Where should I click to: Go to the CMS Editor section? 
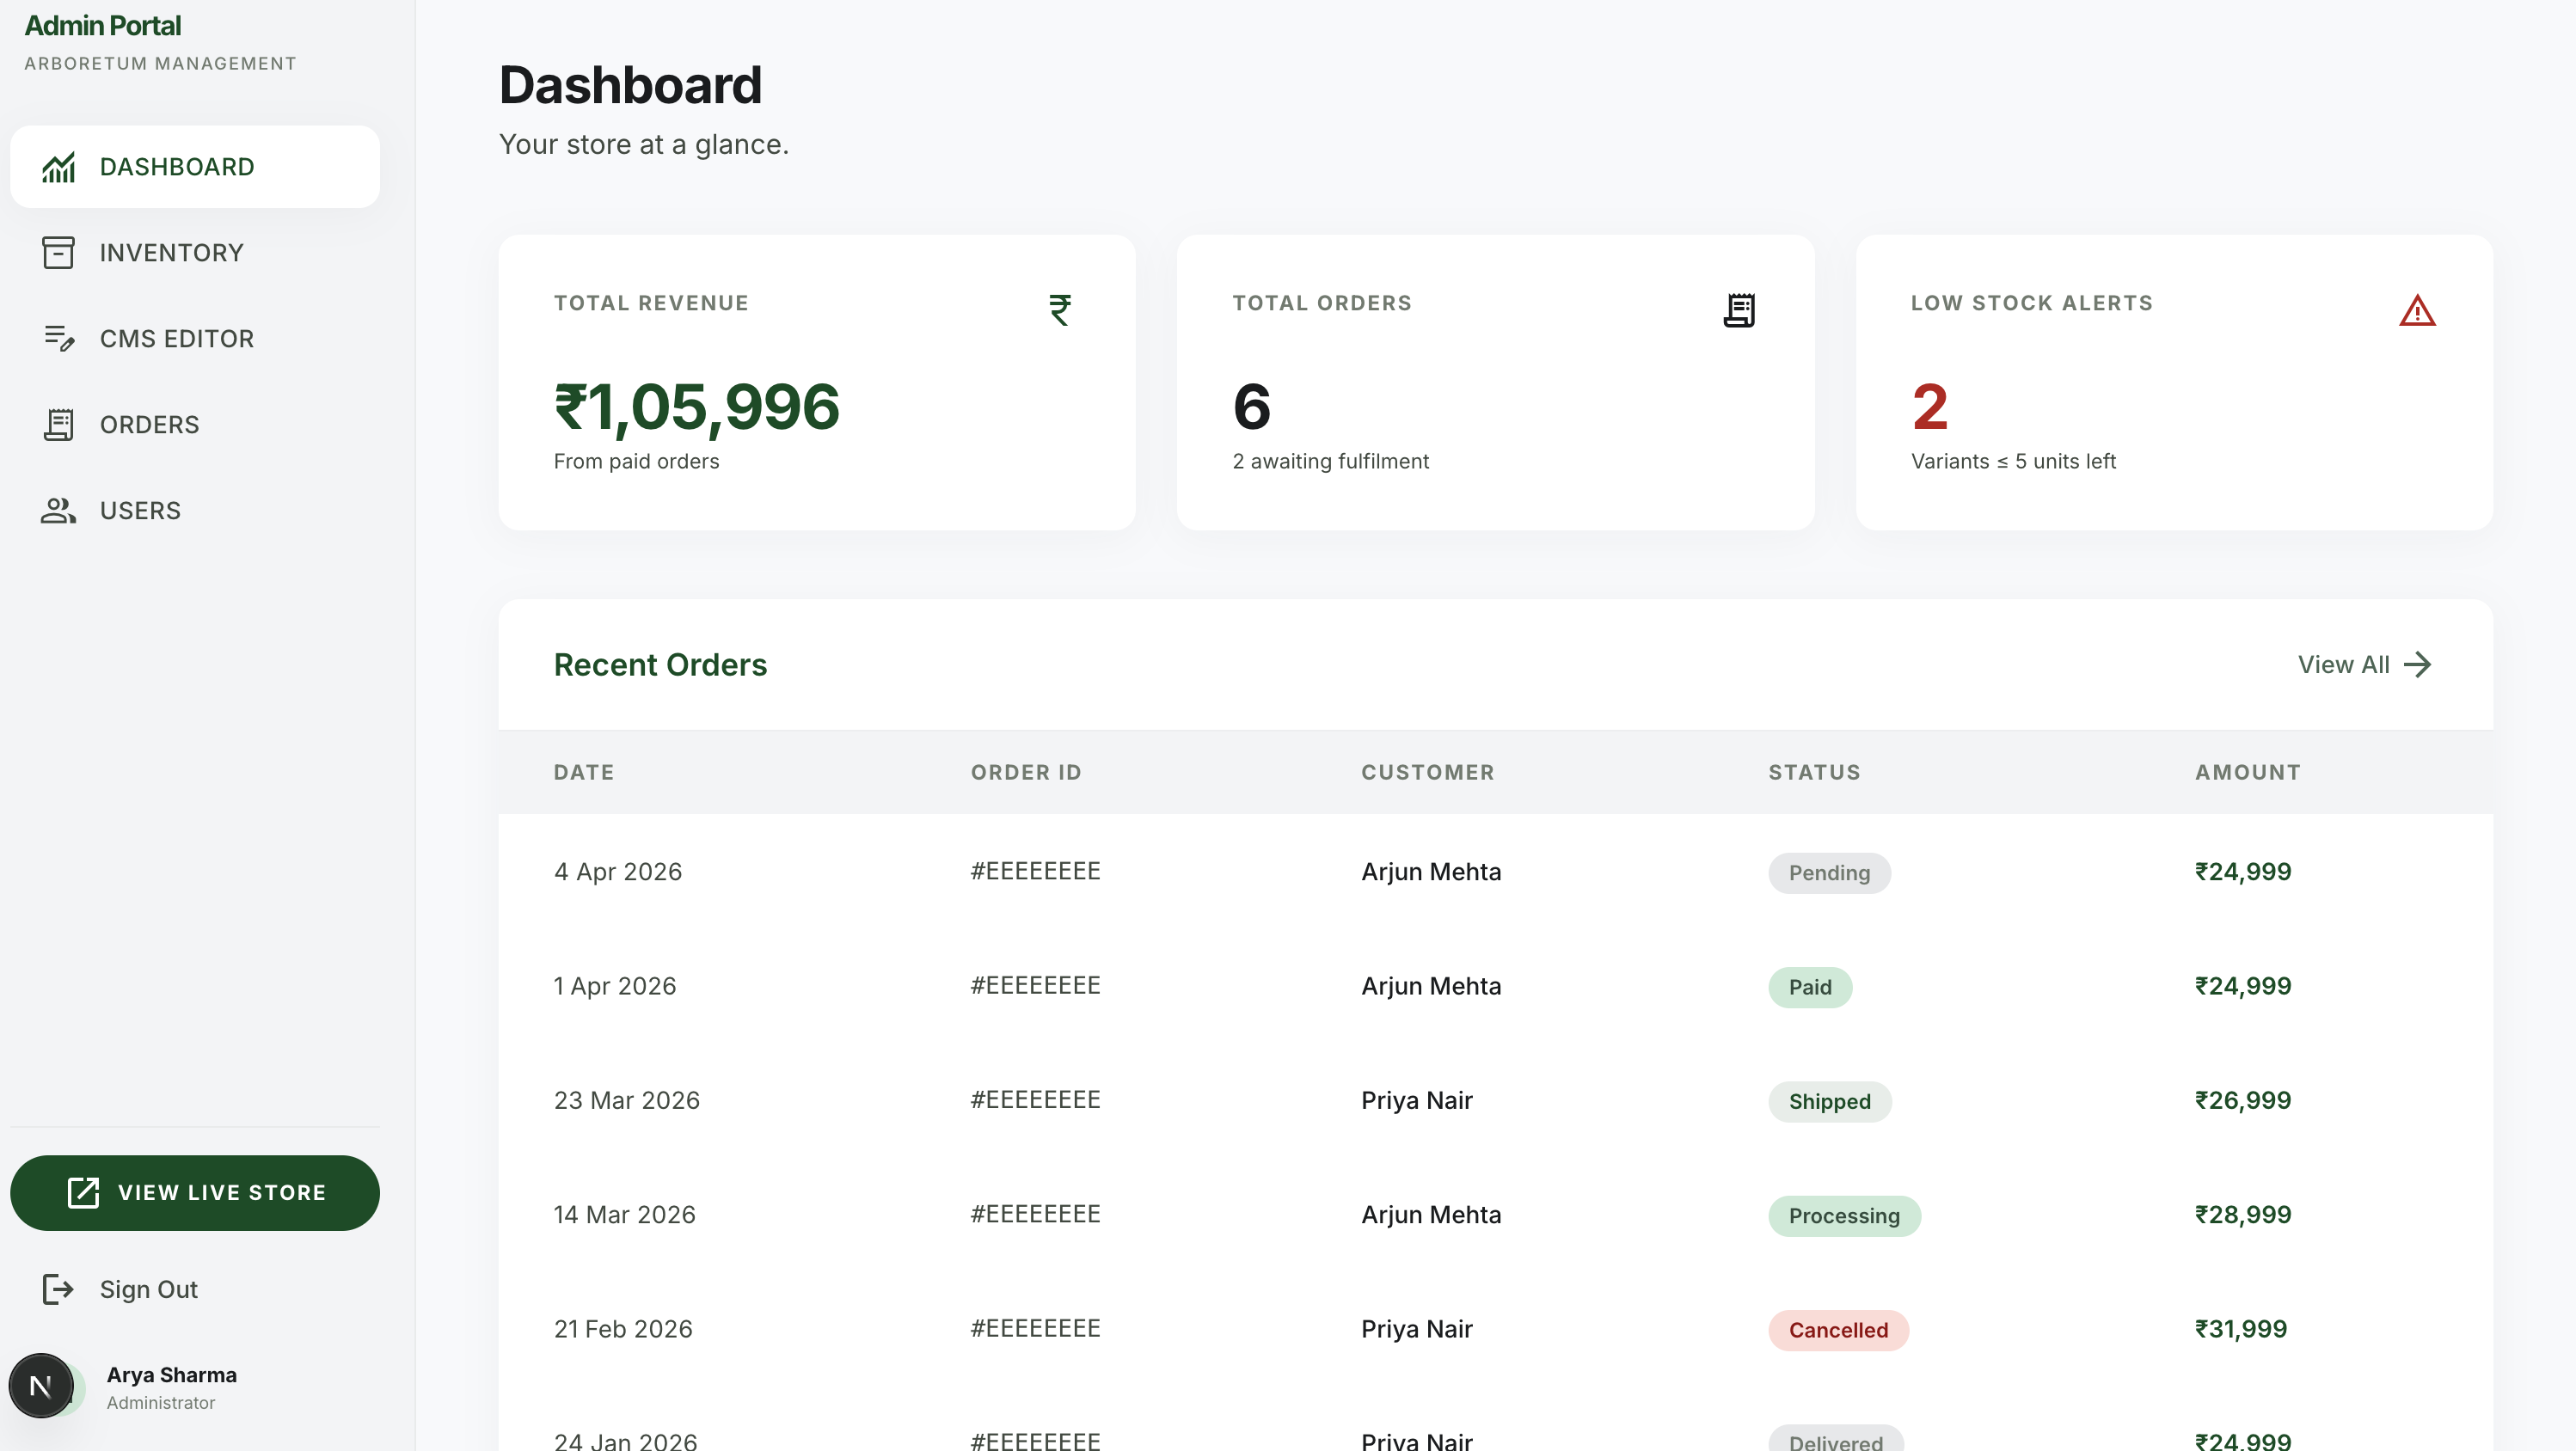(x=195, y=339)
